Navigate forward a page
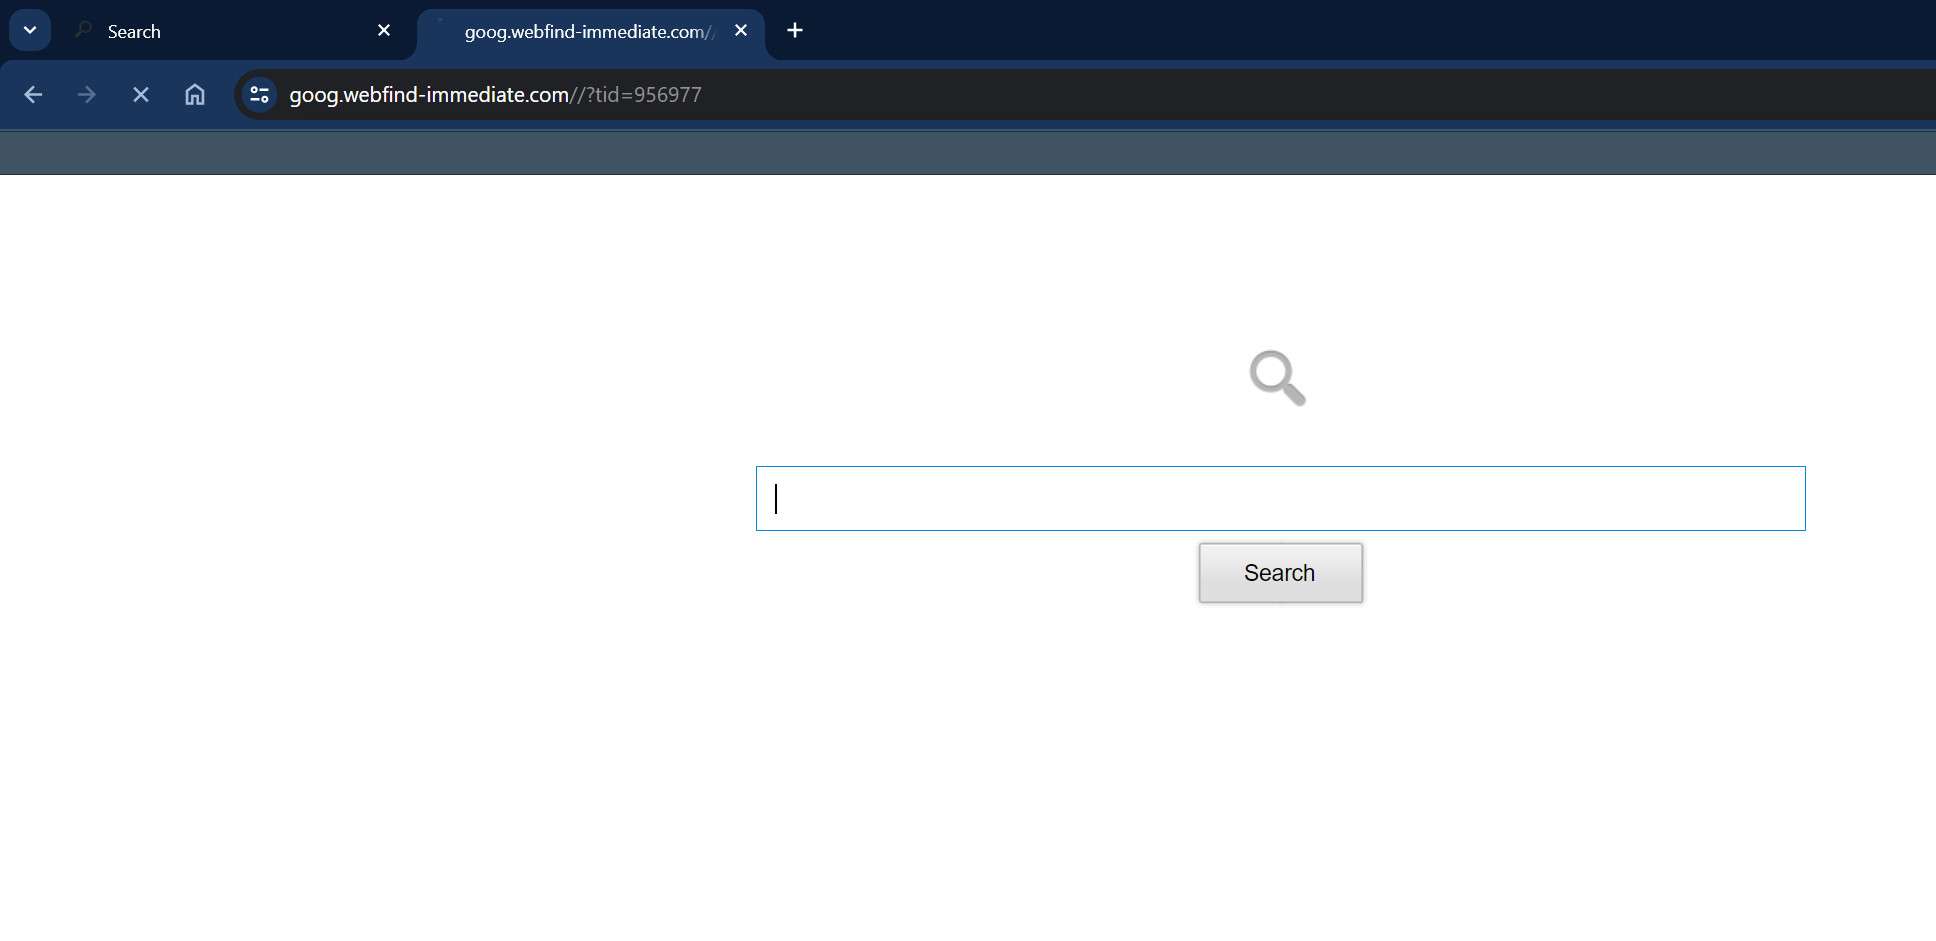 (x=87, y=94)
